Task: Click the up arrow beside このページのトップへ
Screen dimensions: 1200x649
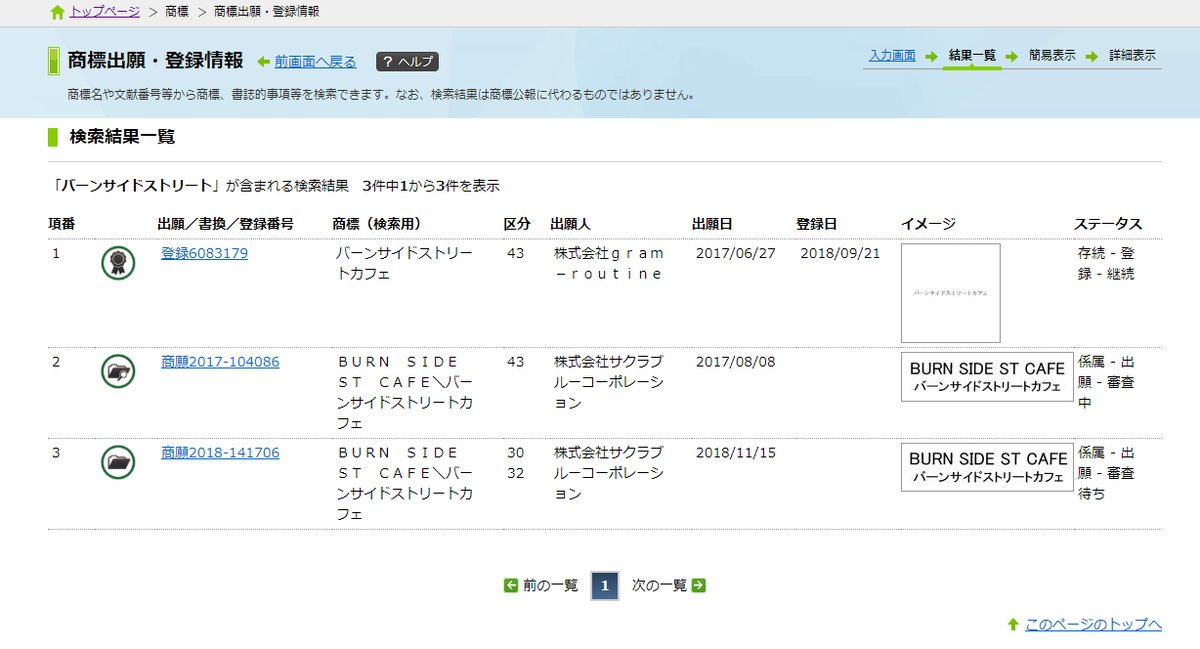Action: [x=1013, y=624]
